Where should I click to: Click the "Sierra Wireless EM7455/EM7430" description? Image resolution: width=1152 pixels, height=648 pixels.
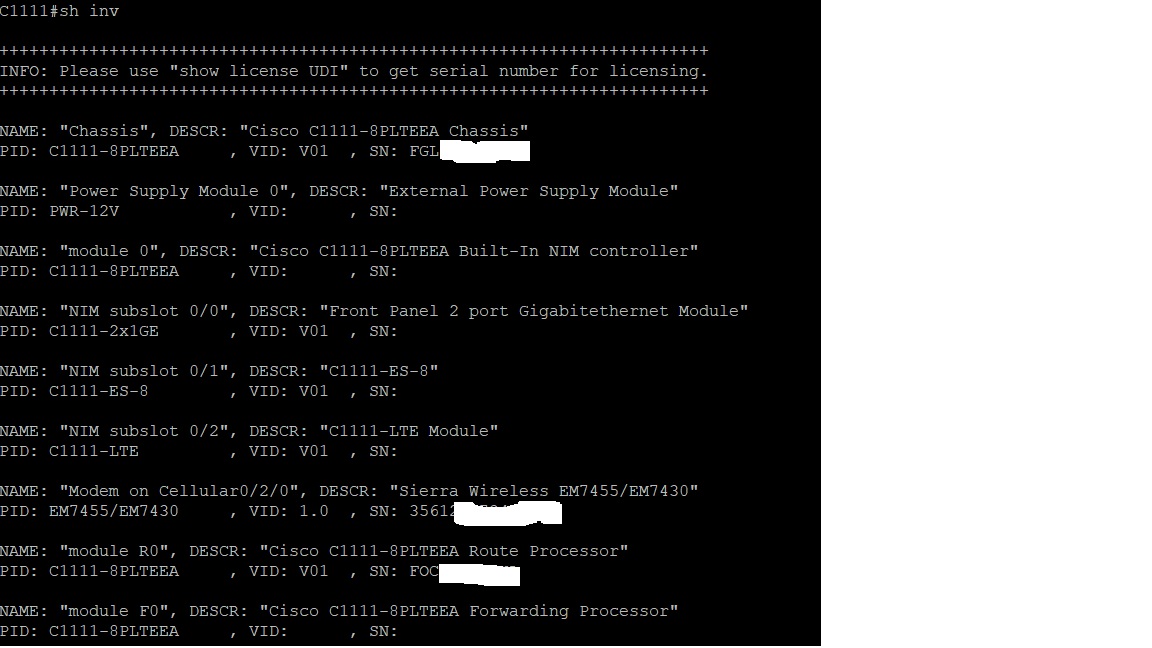click(x=544, y=492)
